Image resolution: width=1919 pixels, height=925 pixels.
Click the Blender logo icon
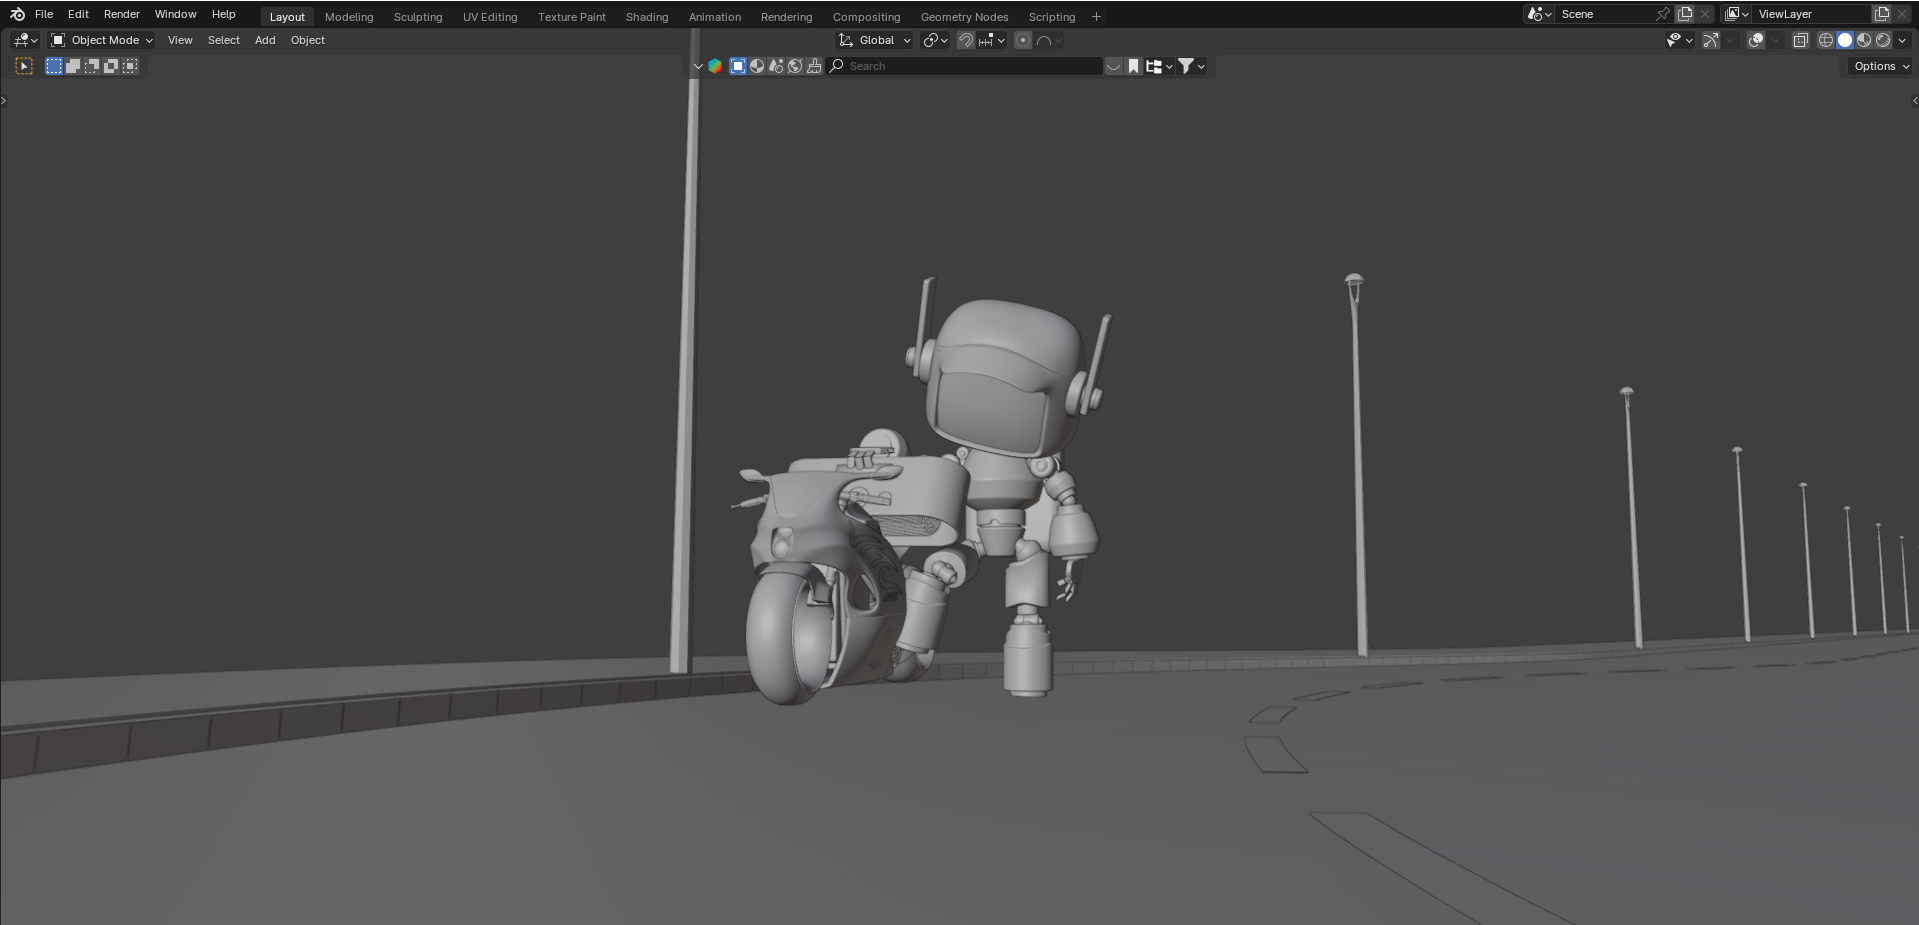pyautogui.click(x=17, y=14)
